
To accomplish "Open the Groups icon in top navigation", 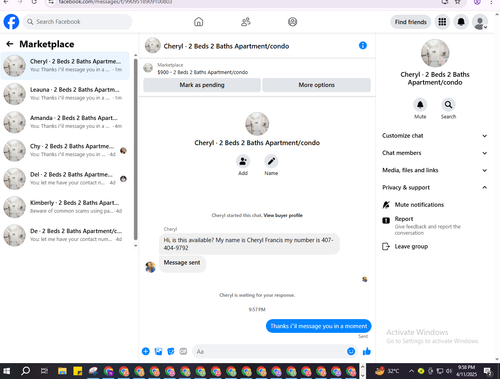I will coord(292,22).
